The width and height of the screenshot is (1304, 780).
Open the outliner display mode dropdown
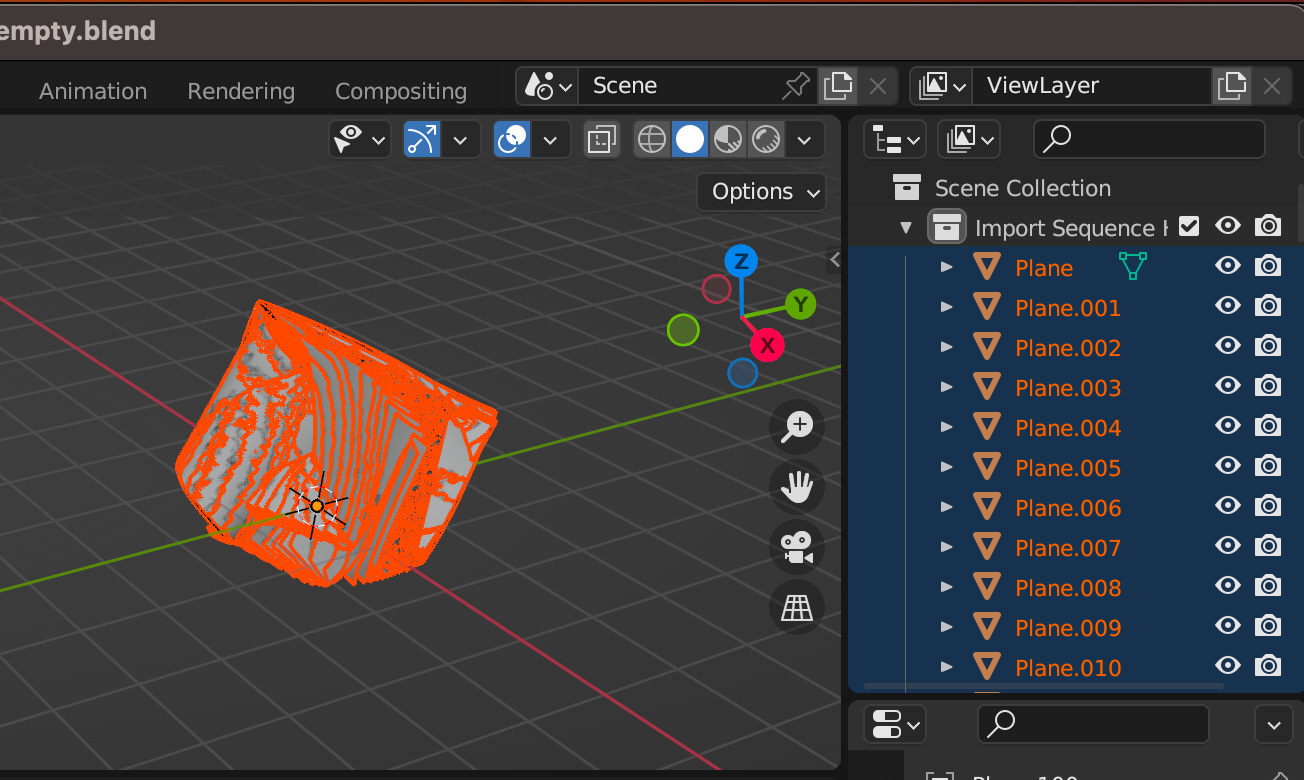[969, 139]
